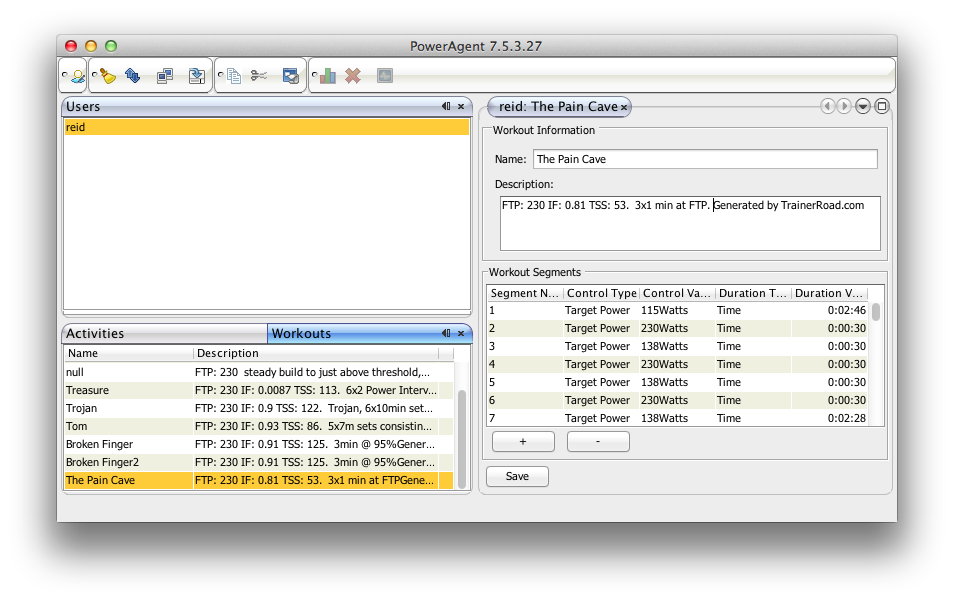Screen dimensions: 954x601
Task: Click the Workouts list vertical scrollbar
Action: [x=462, y=439]
